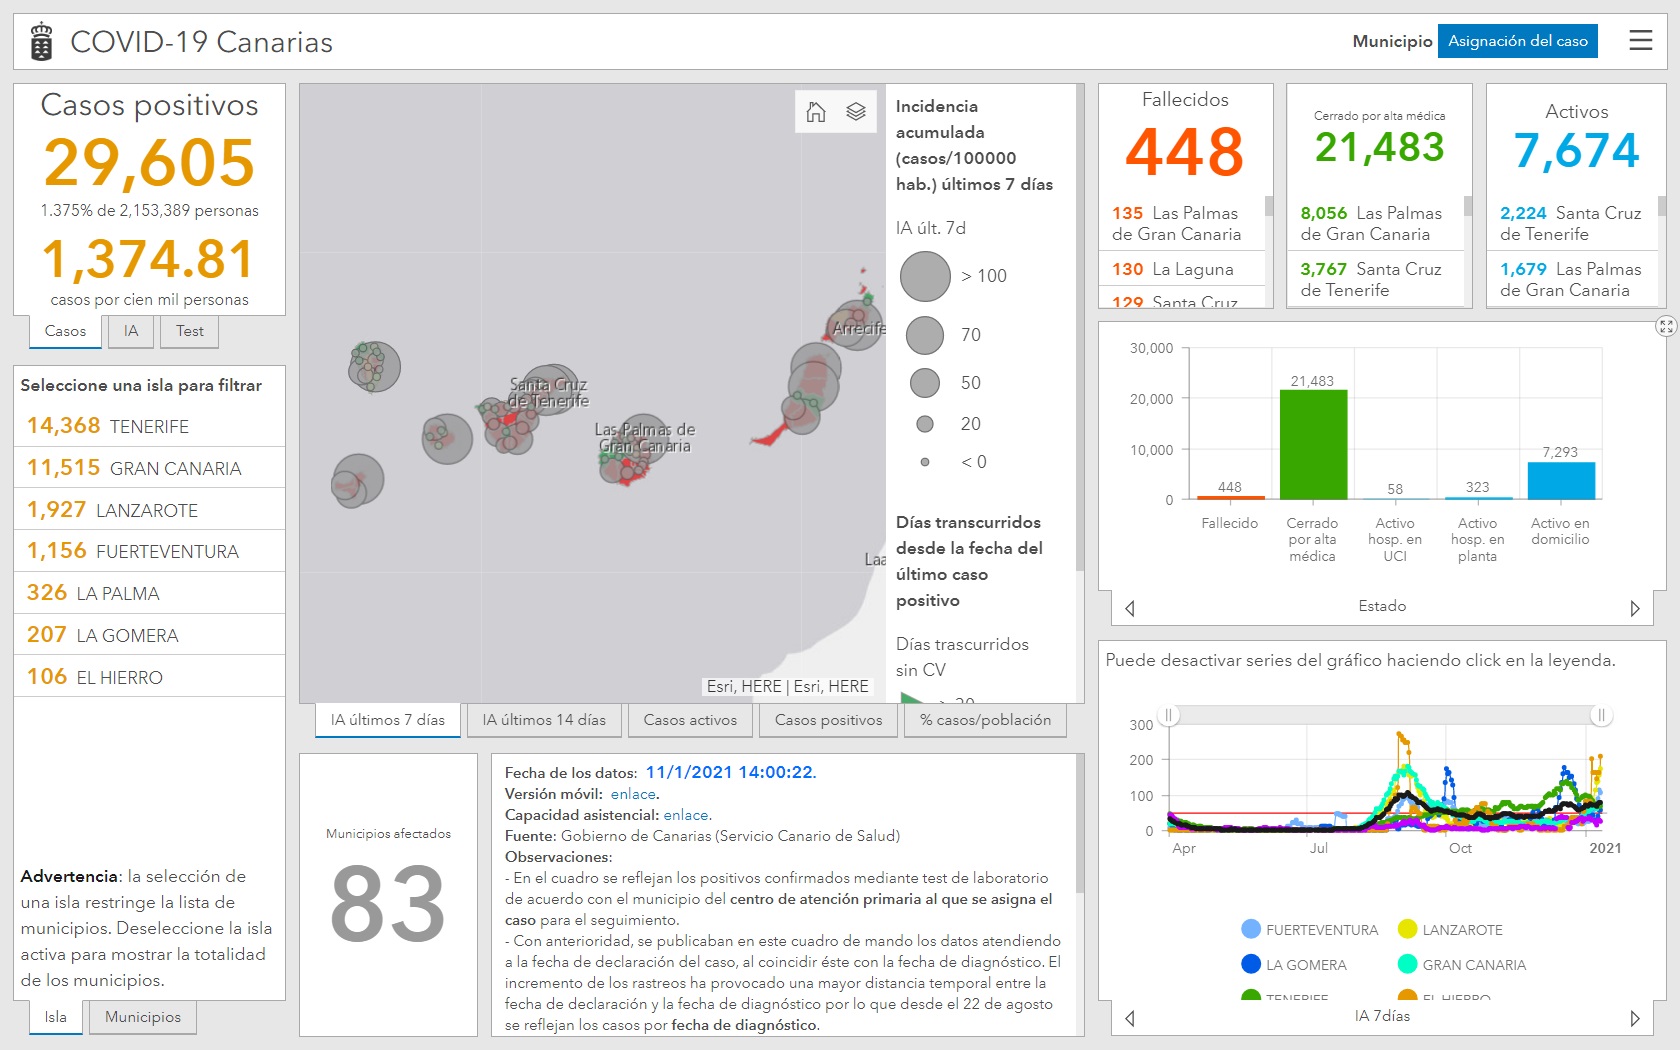Go to previous chart before IA 7días
This screenshot has width=1680, height=1050.
pyautogui.click(x=1130, y=1018)
